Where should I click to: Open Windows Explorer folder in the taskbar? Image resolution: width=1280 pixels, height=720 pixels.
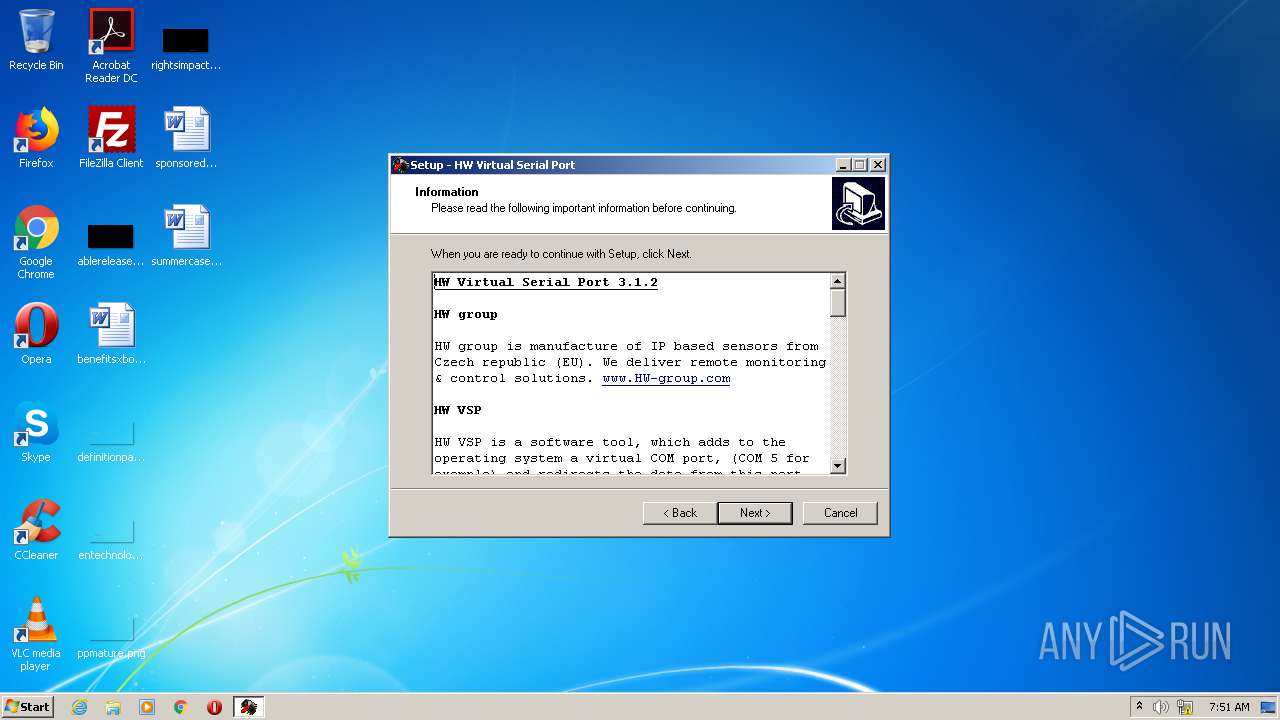(x=113, y=707)
